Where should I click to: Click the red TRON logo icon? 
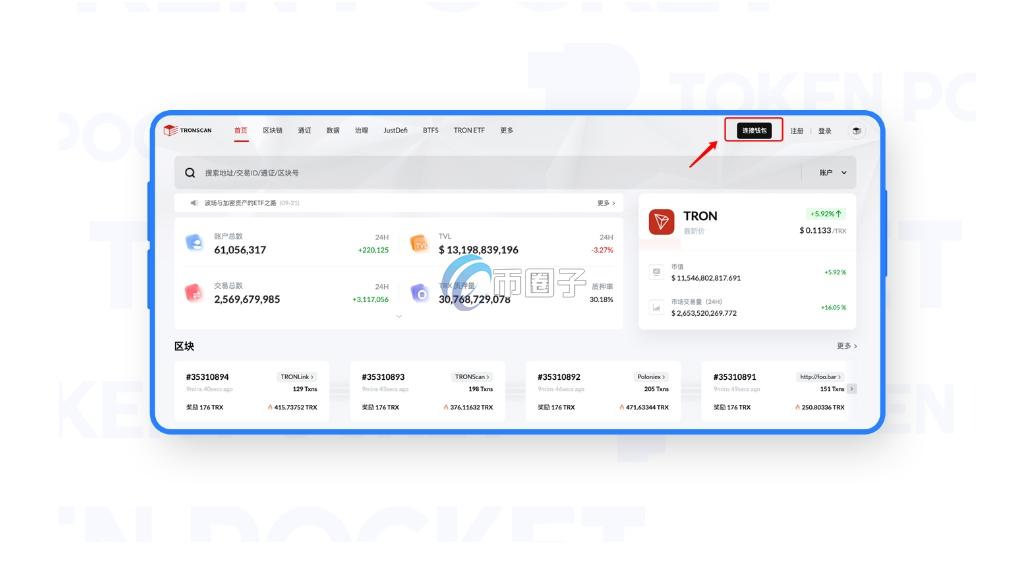(661, 222)
